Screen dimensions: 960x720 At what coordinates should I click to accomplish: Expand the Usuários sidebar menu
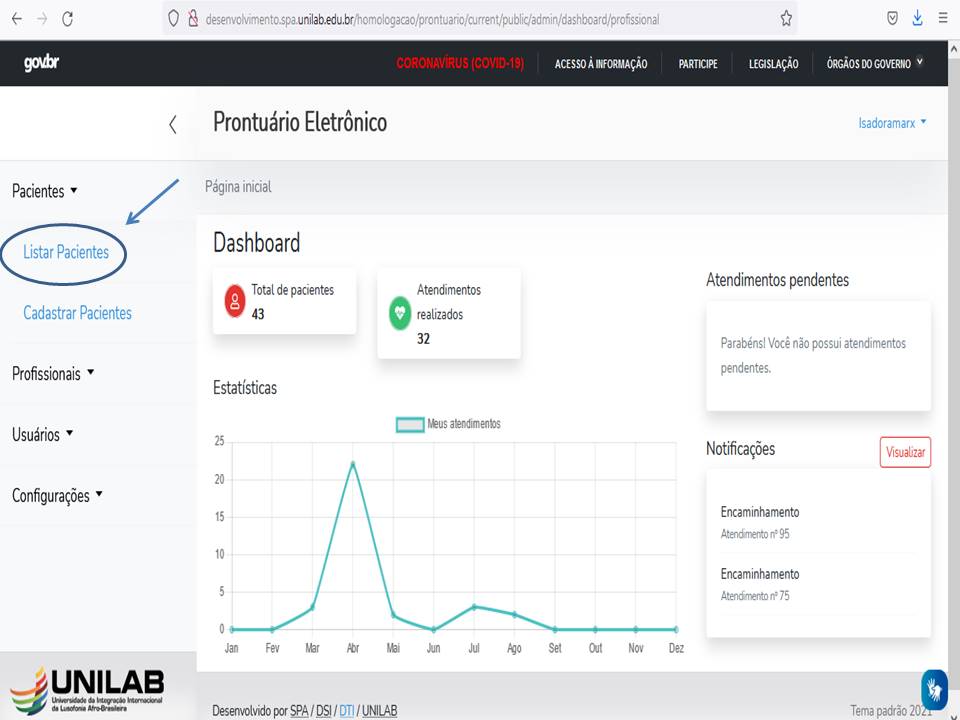point(42,435)
